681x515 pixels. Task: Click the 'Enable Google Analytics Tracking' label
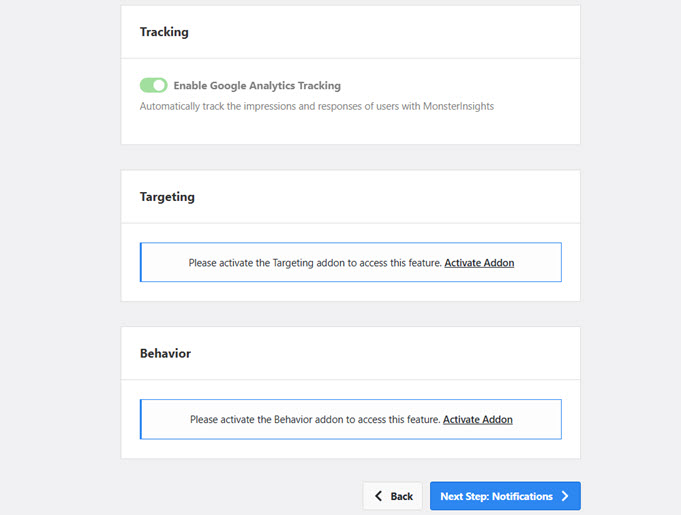click(256, 86)
